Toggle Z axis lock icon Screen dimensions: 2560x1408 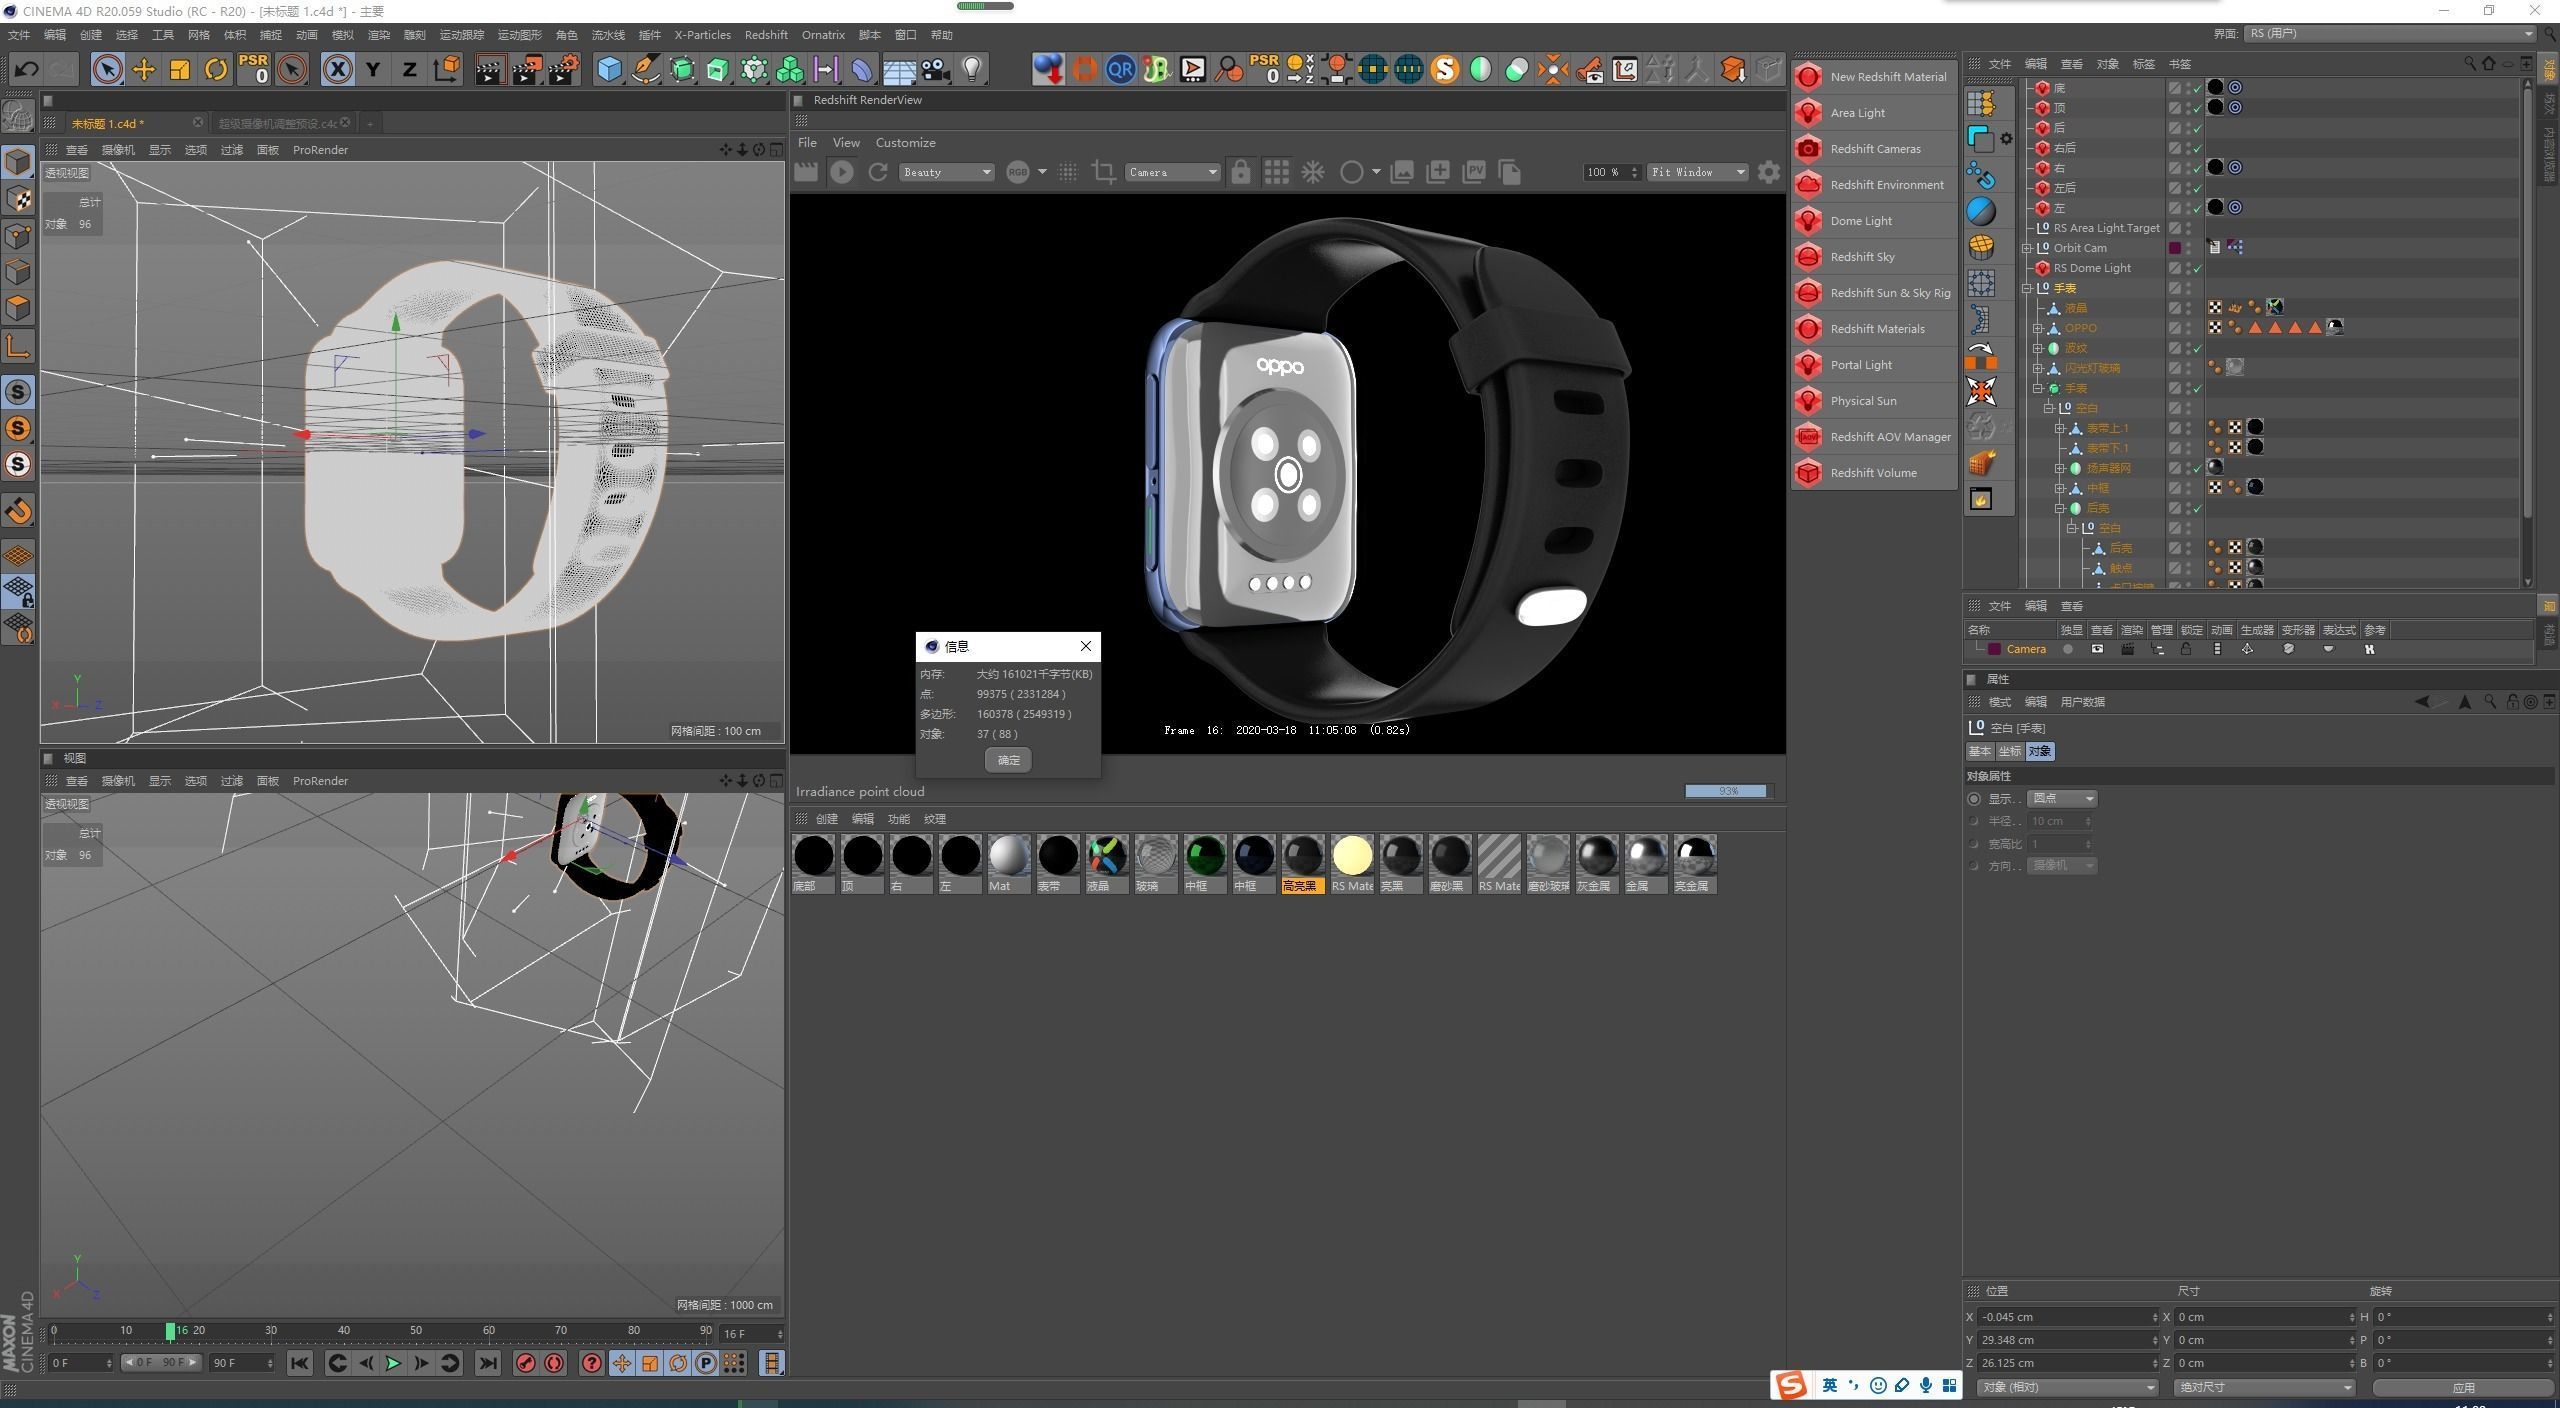click(x=409, y=69)
